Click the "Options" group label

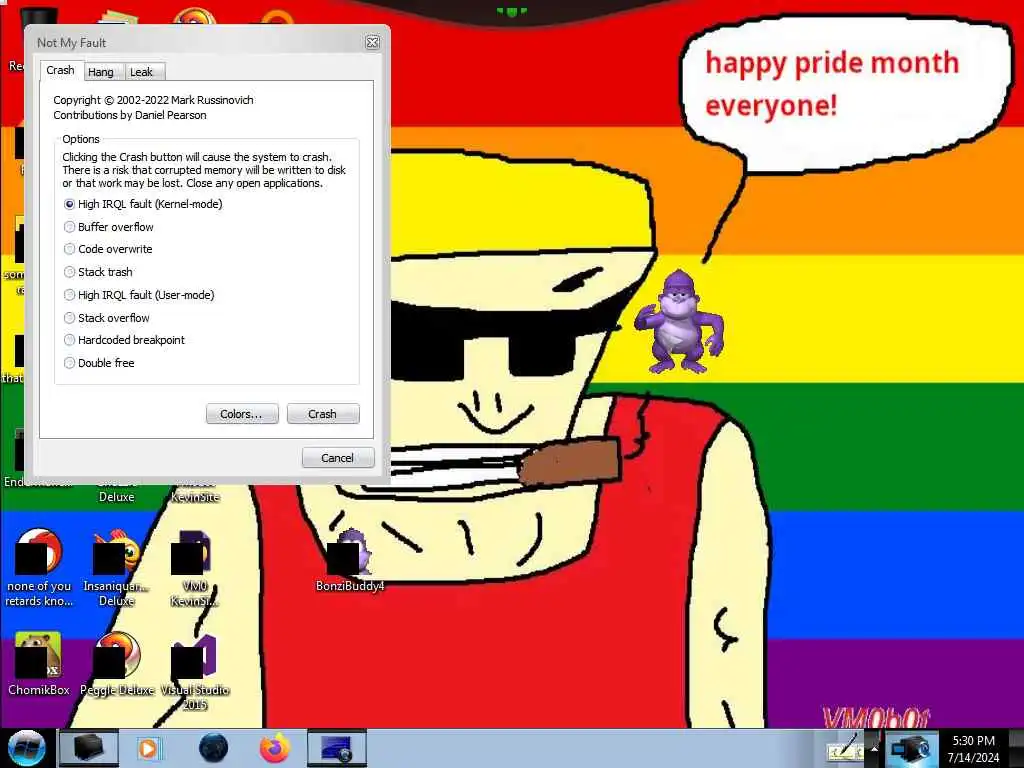(x=81, y=139)
